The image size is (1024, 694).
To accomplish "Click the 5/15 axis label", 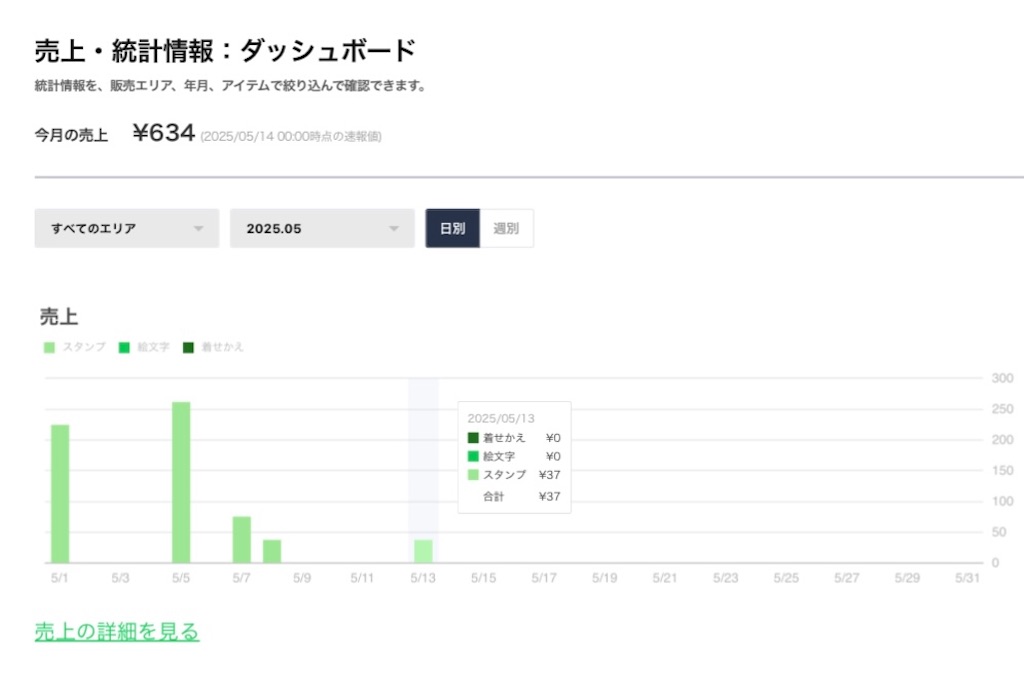I will click(x=483, y=578).
